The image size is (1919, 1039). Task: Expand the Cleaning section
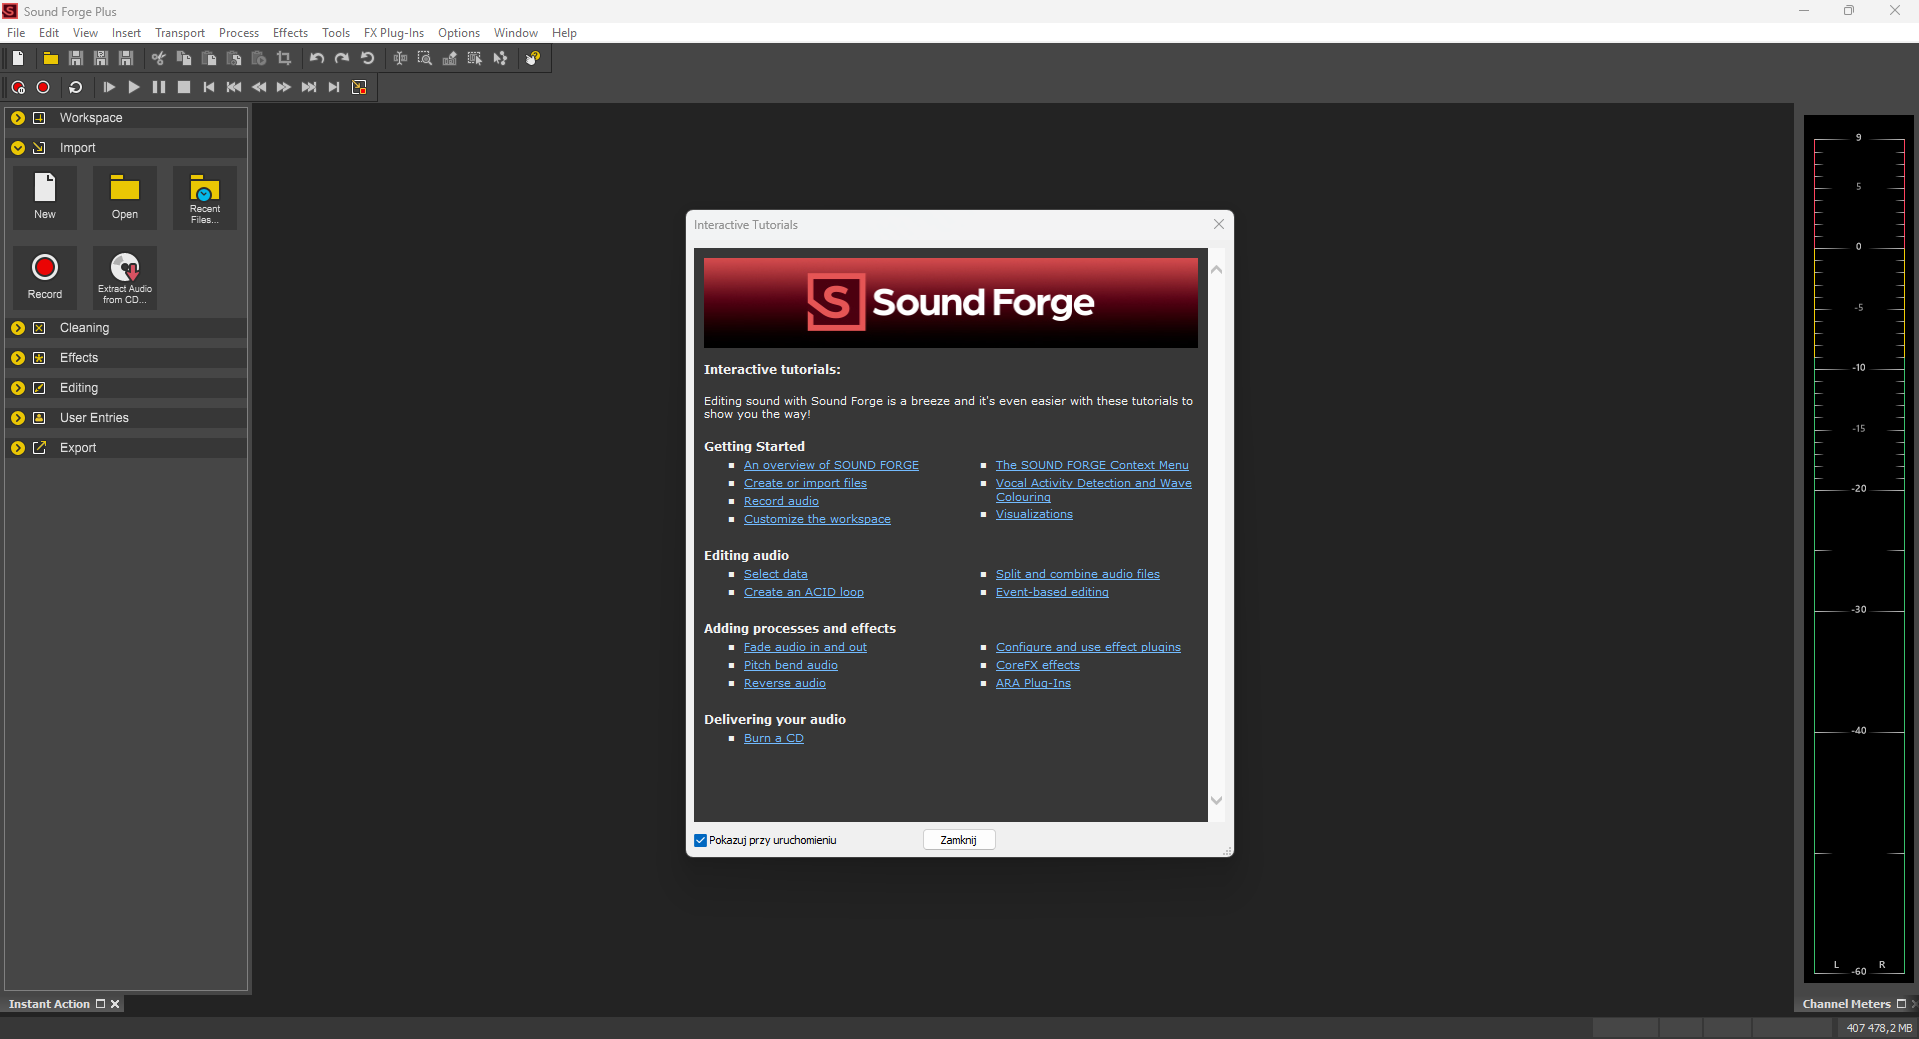(18, 328)
